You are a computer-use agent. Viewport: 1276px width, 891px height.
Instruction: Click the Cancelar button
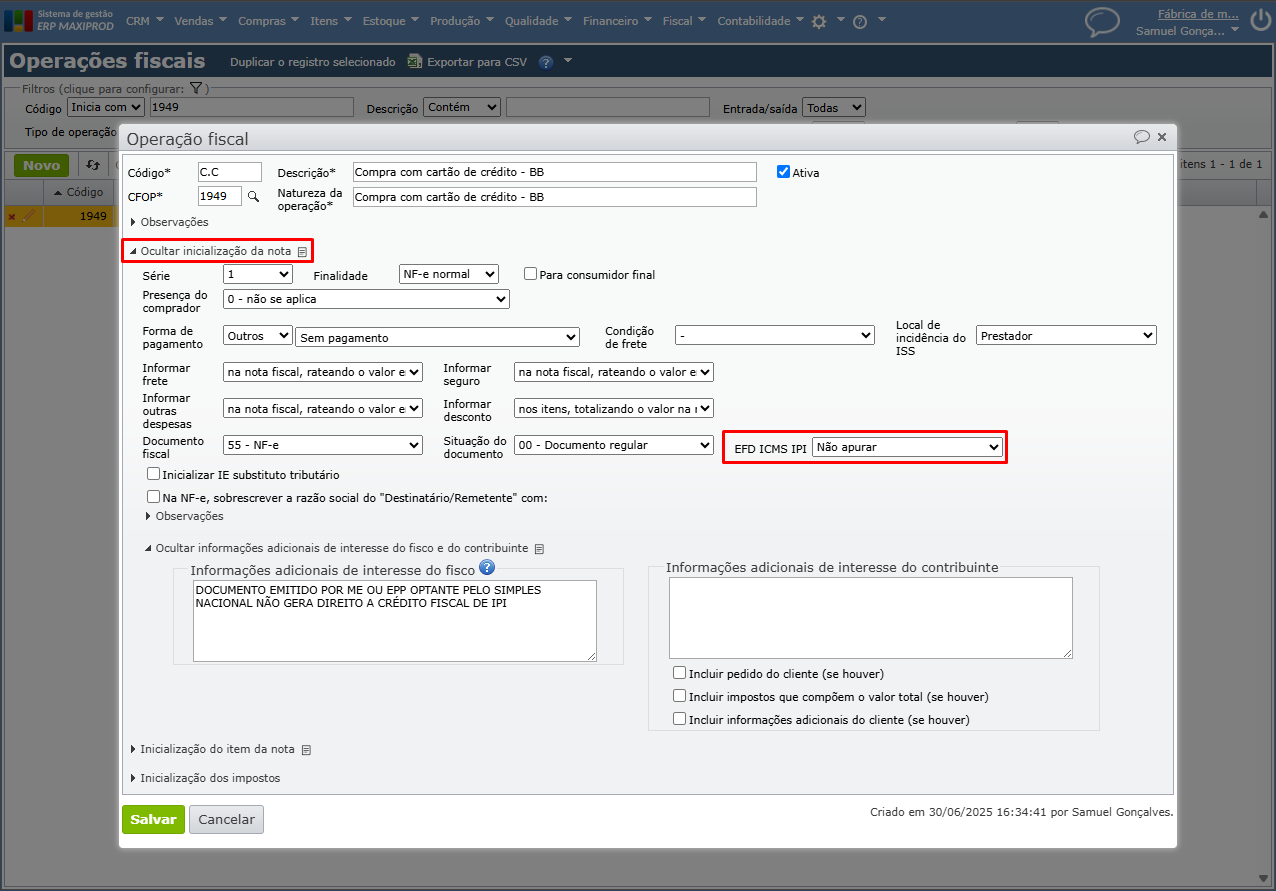(x=226, y=820)
